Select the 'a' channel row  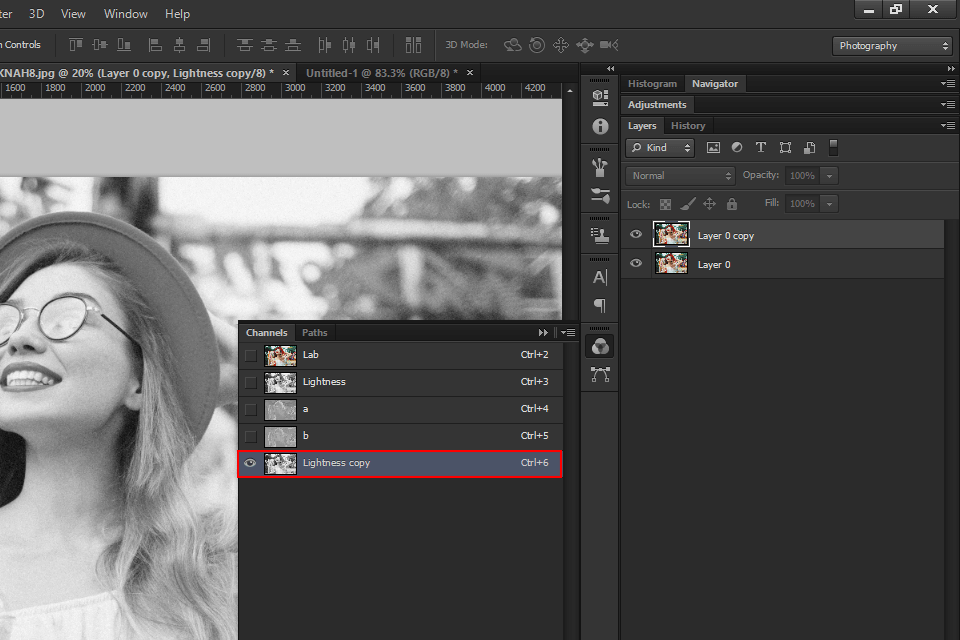[x=400, y=409]
